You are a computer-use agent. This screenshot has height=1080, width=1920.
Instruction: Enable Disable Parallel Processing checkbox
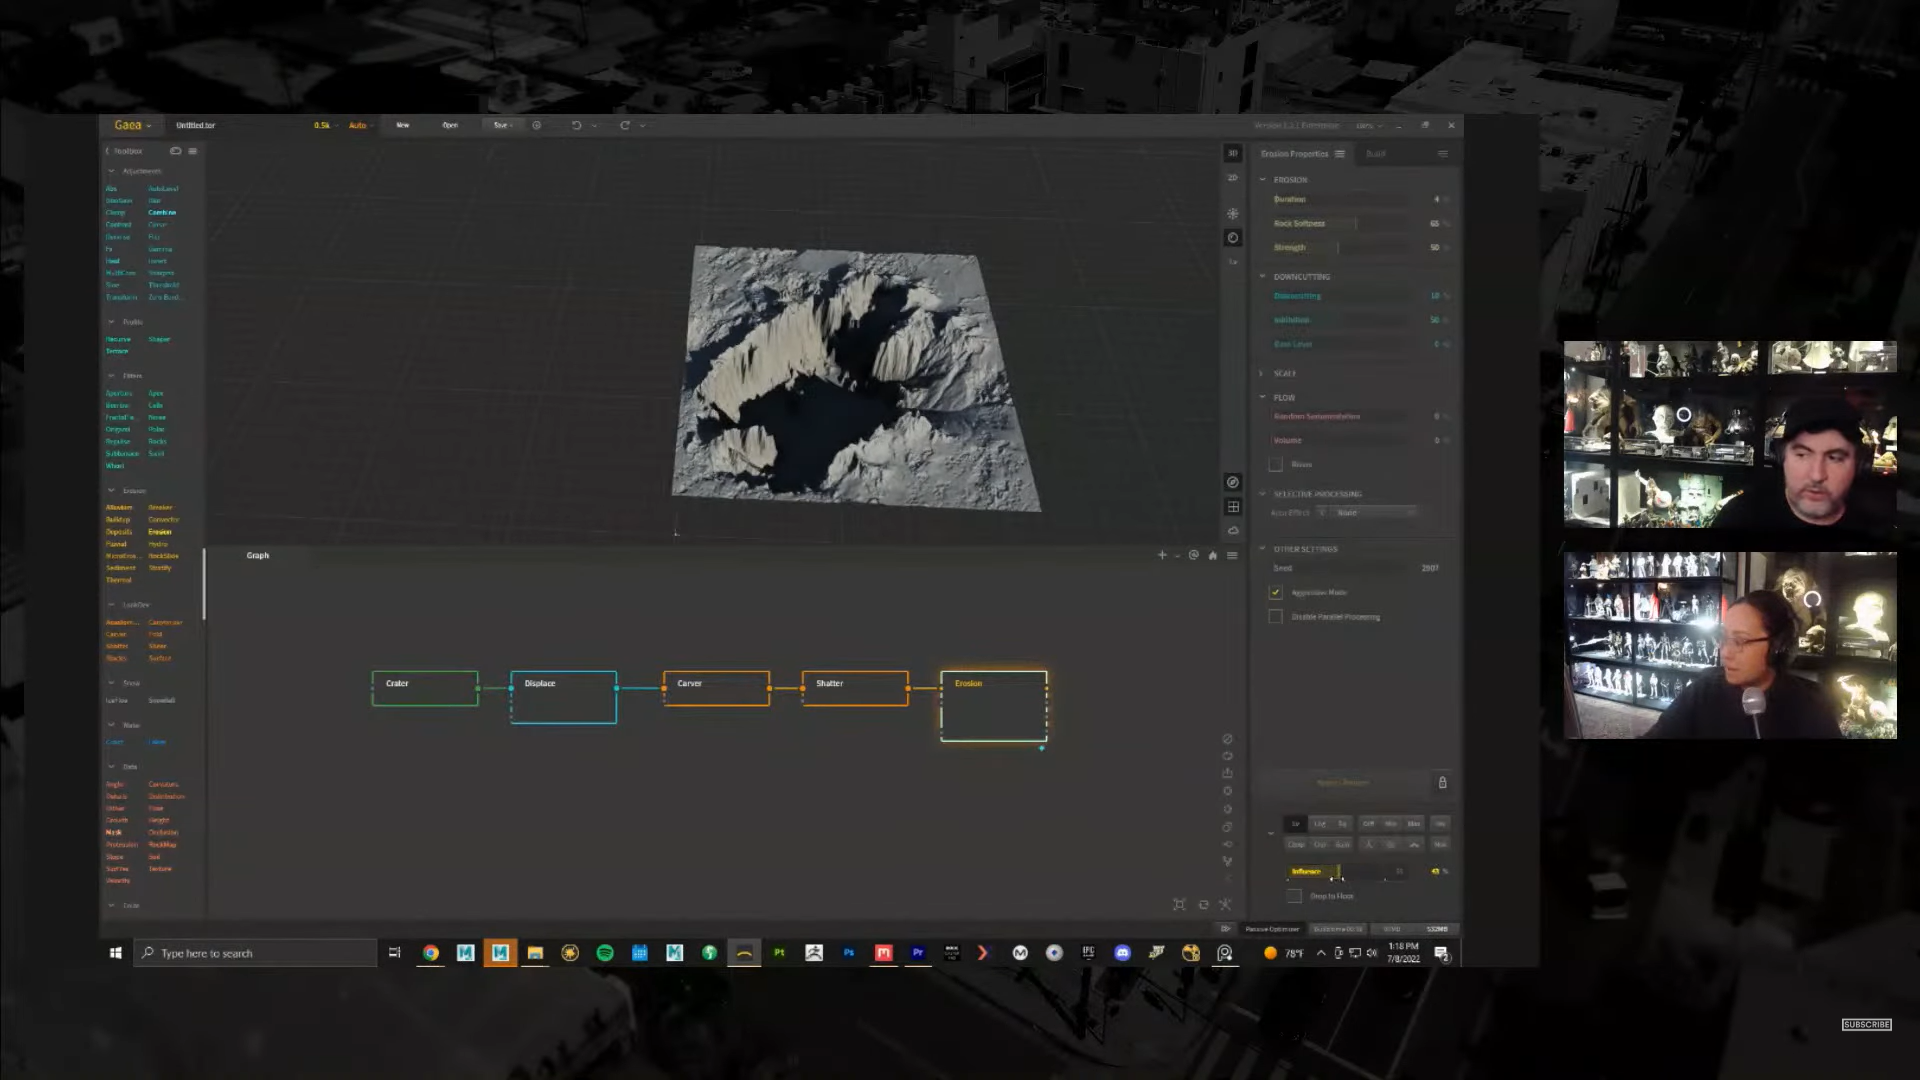tap(1275, 617)
